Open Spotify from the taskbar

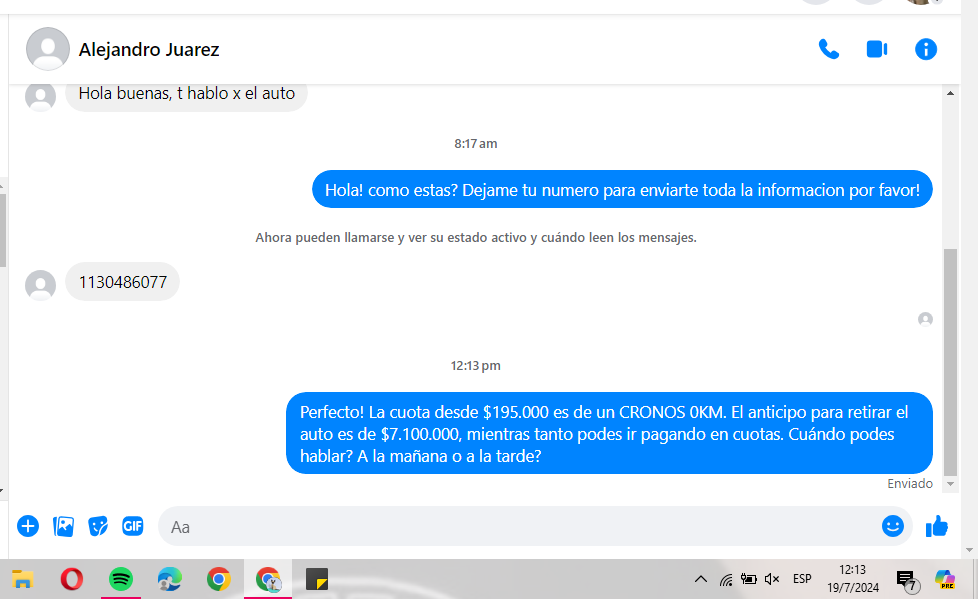[121, 579]
